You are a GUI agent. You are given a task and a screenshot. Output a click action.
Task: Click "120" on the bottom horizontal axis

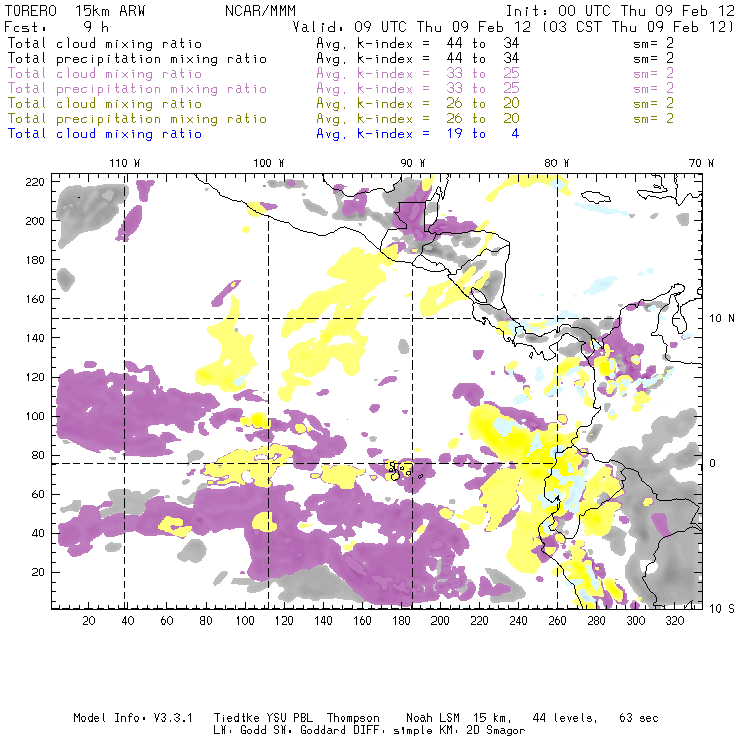point(284,621)
